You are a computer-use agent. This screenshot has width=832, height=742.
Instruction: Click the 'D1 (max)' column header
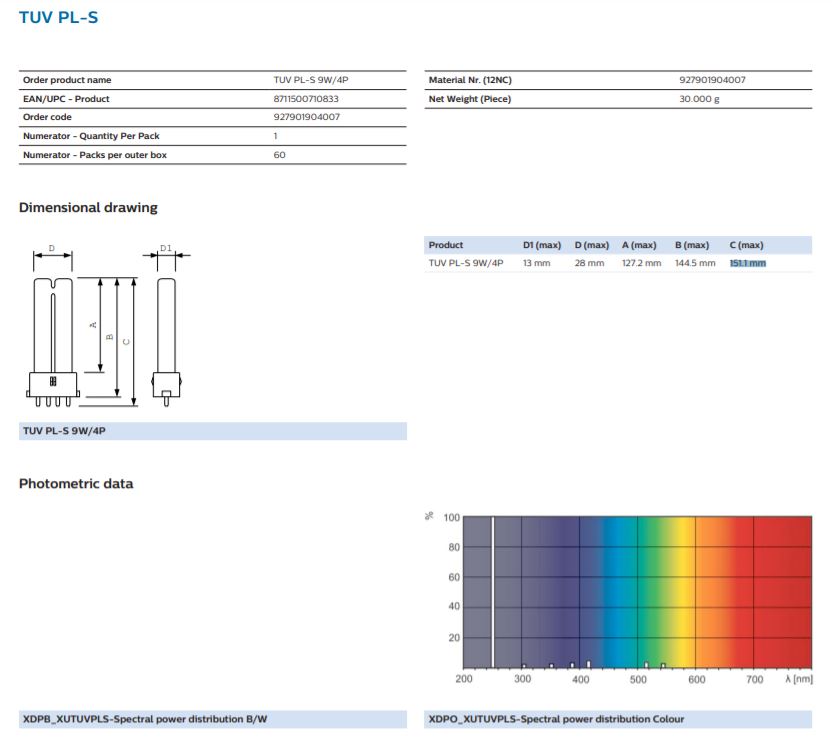click(x=542, y=245)
